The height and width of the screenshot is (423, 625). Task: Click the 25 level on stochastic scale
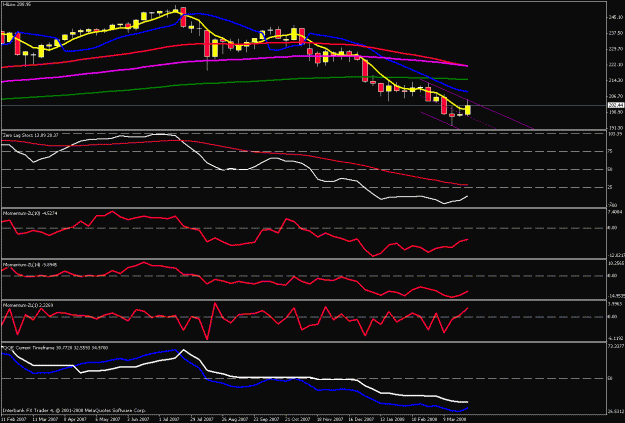click(611, 187)
